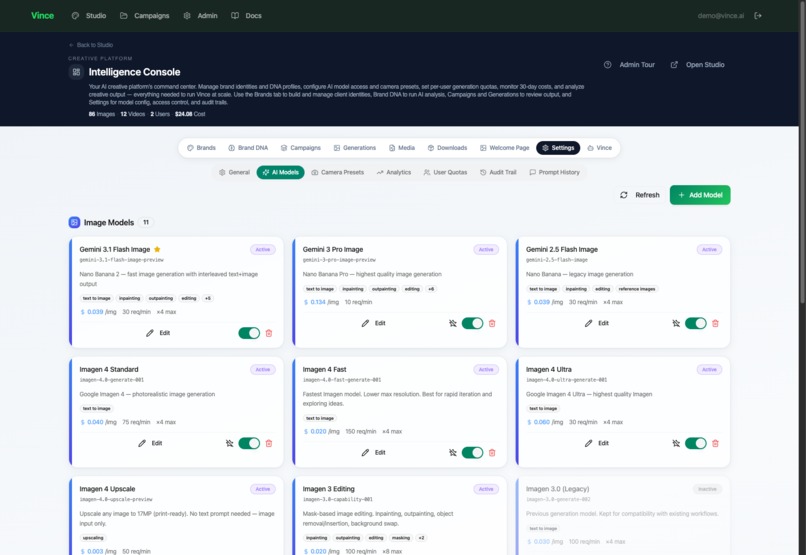This screenshot has width=806, height=555.
Task: Expand the +2 tags on Imagen 3 Editing
Action: (422, 538)
